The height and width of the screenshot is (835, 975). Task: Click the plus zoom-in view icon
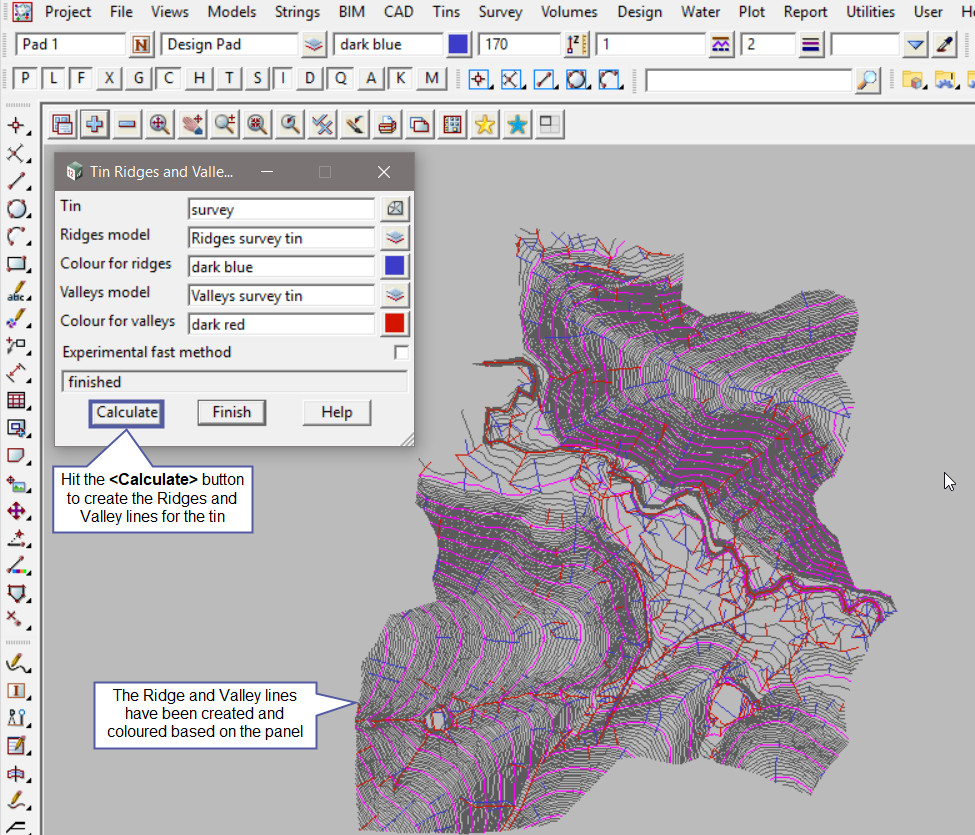click(95, 124)
